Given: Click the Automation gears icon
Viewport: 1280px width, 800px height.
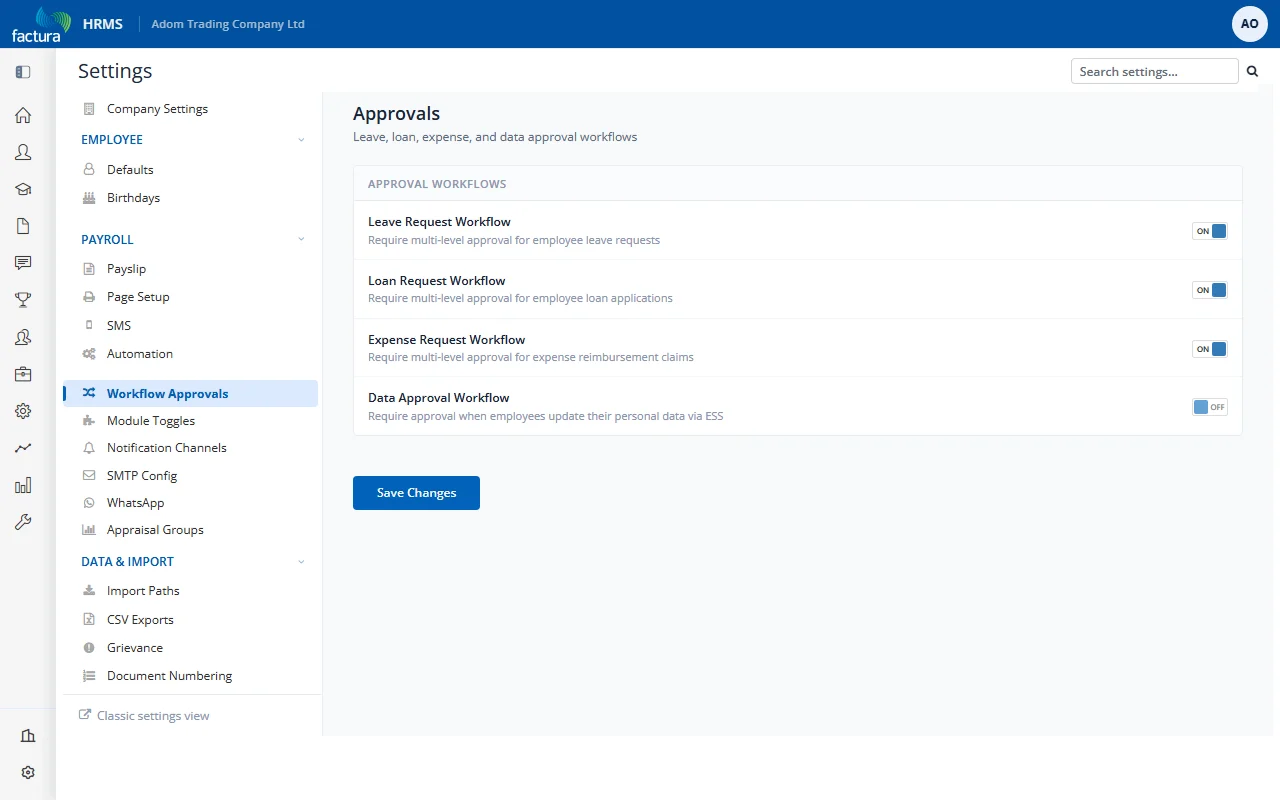Looking at the screenshot, I should point(89,354).
